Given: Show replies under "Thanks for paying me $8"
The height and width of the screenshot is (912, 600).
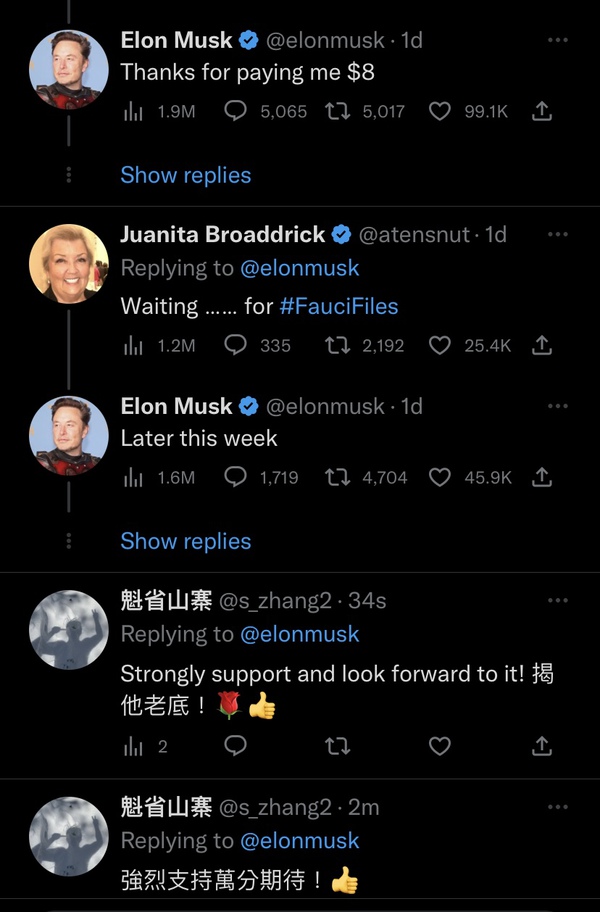Looking at the screenshot, I should [186, 175].
